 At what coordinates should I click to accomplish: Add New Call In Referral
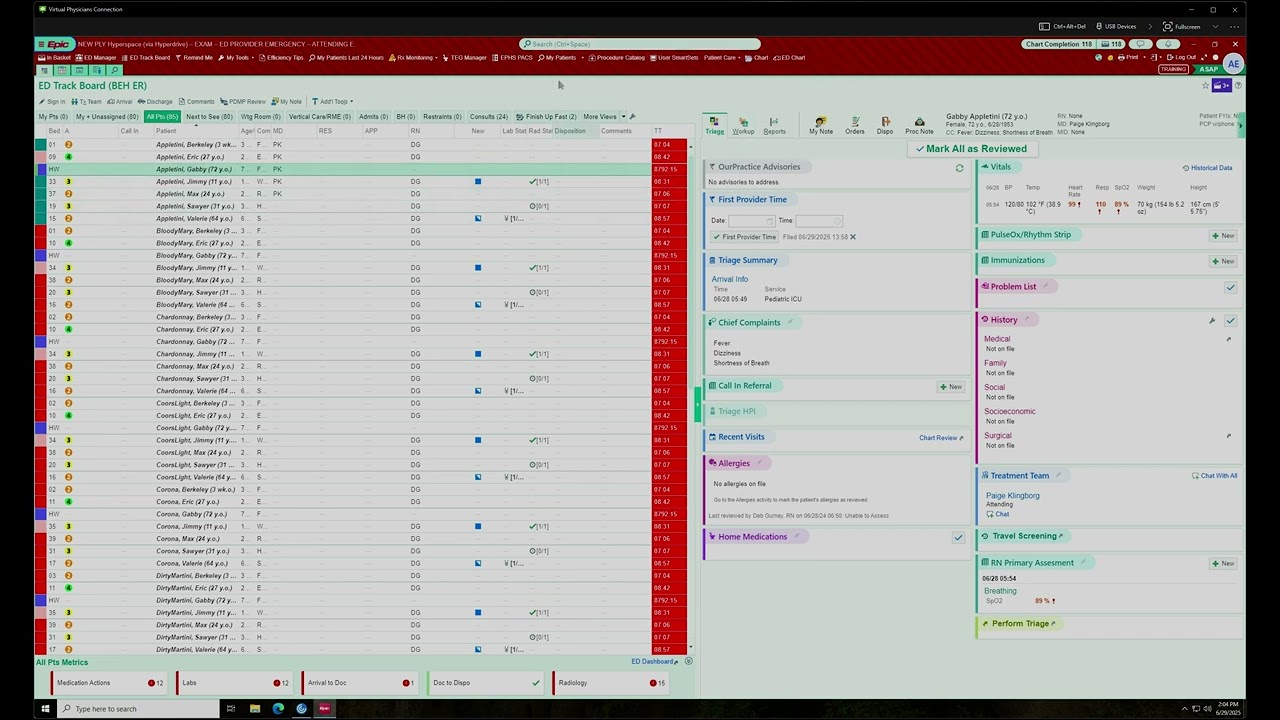pyautogui.click(x=950, y=387)
